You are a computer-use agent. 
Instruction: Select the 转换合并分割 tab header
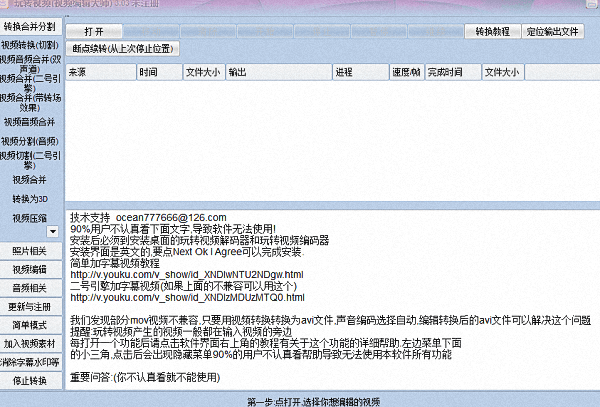point(29,25)
